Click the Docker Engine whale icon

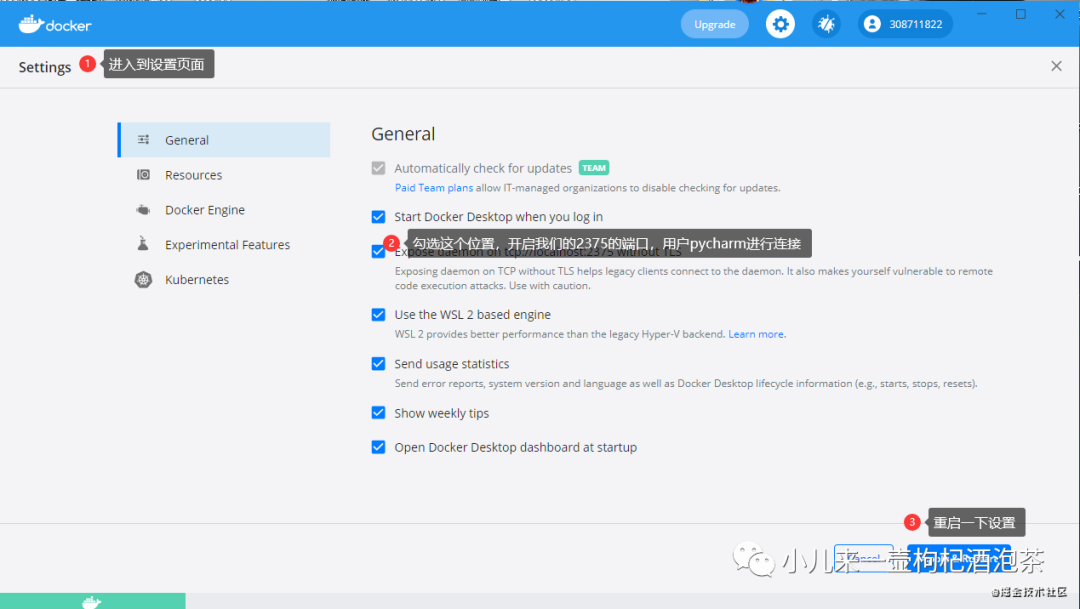143,210
